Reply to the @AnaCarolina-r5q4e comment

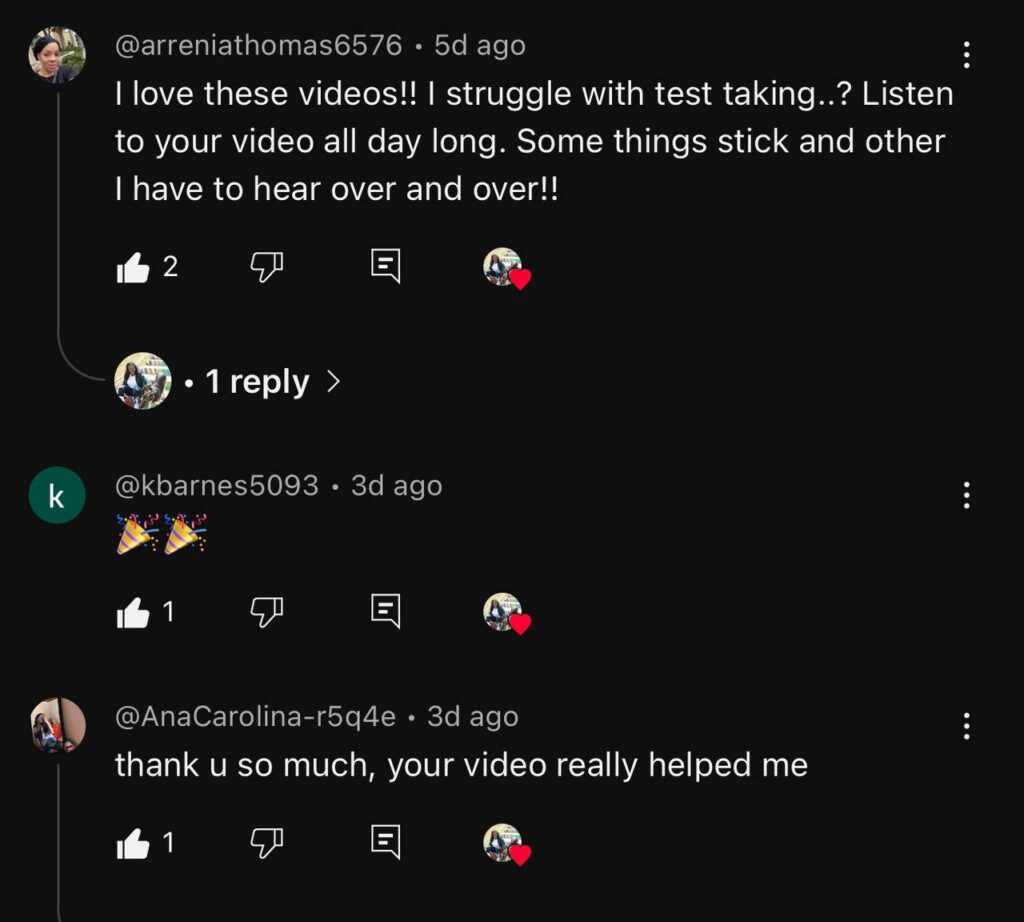[386, 843]
